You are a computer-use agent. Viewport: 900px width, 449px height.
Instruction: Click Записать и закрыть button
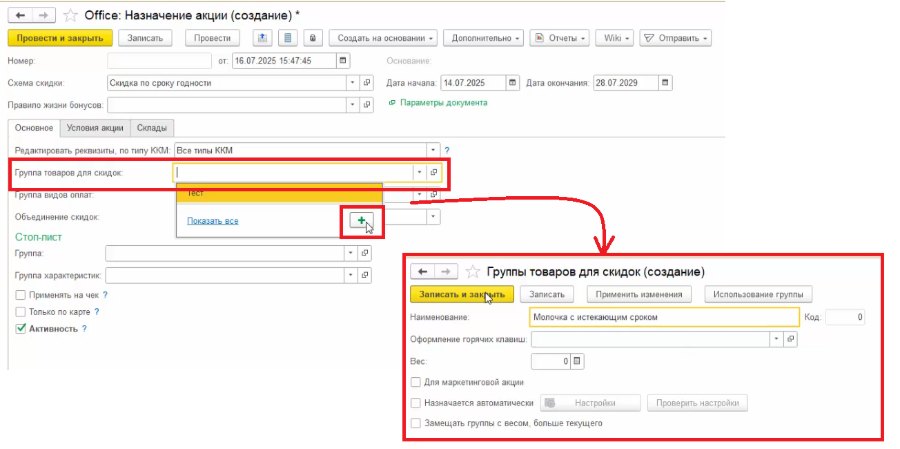462,294
